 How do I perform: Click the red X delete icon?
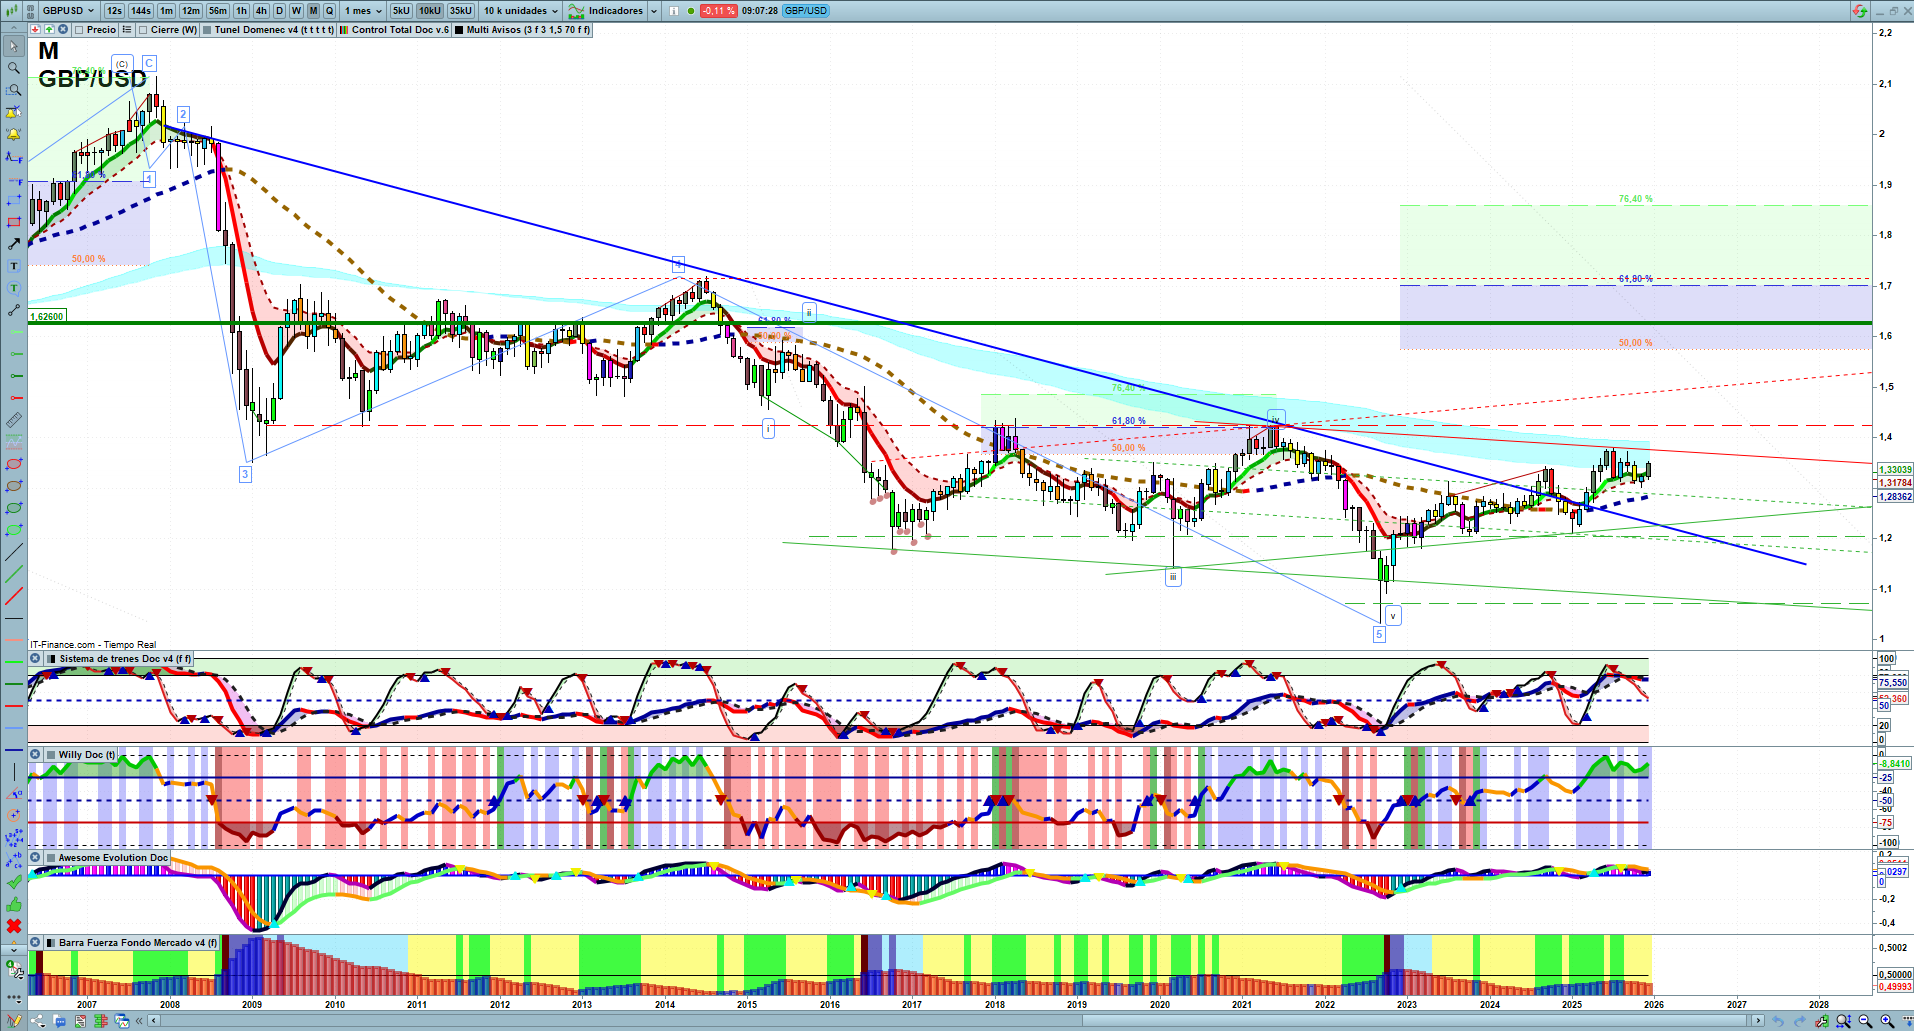14,926
